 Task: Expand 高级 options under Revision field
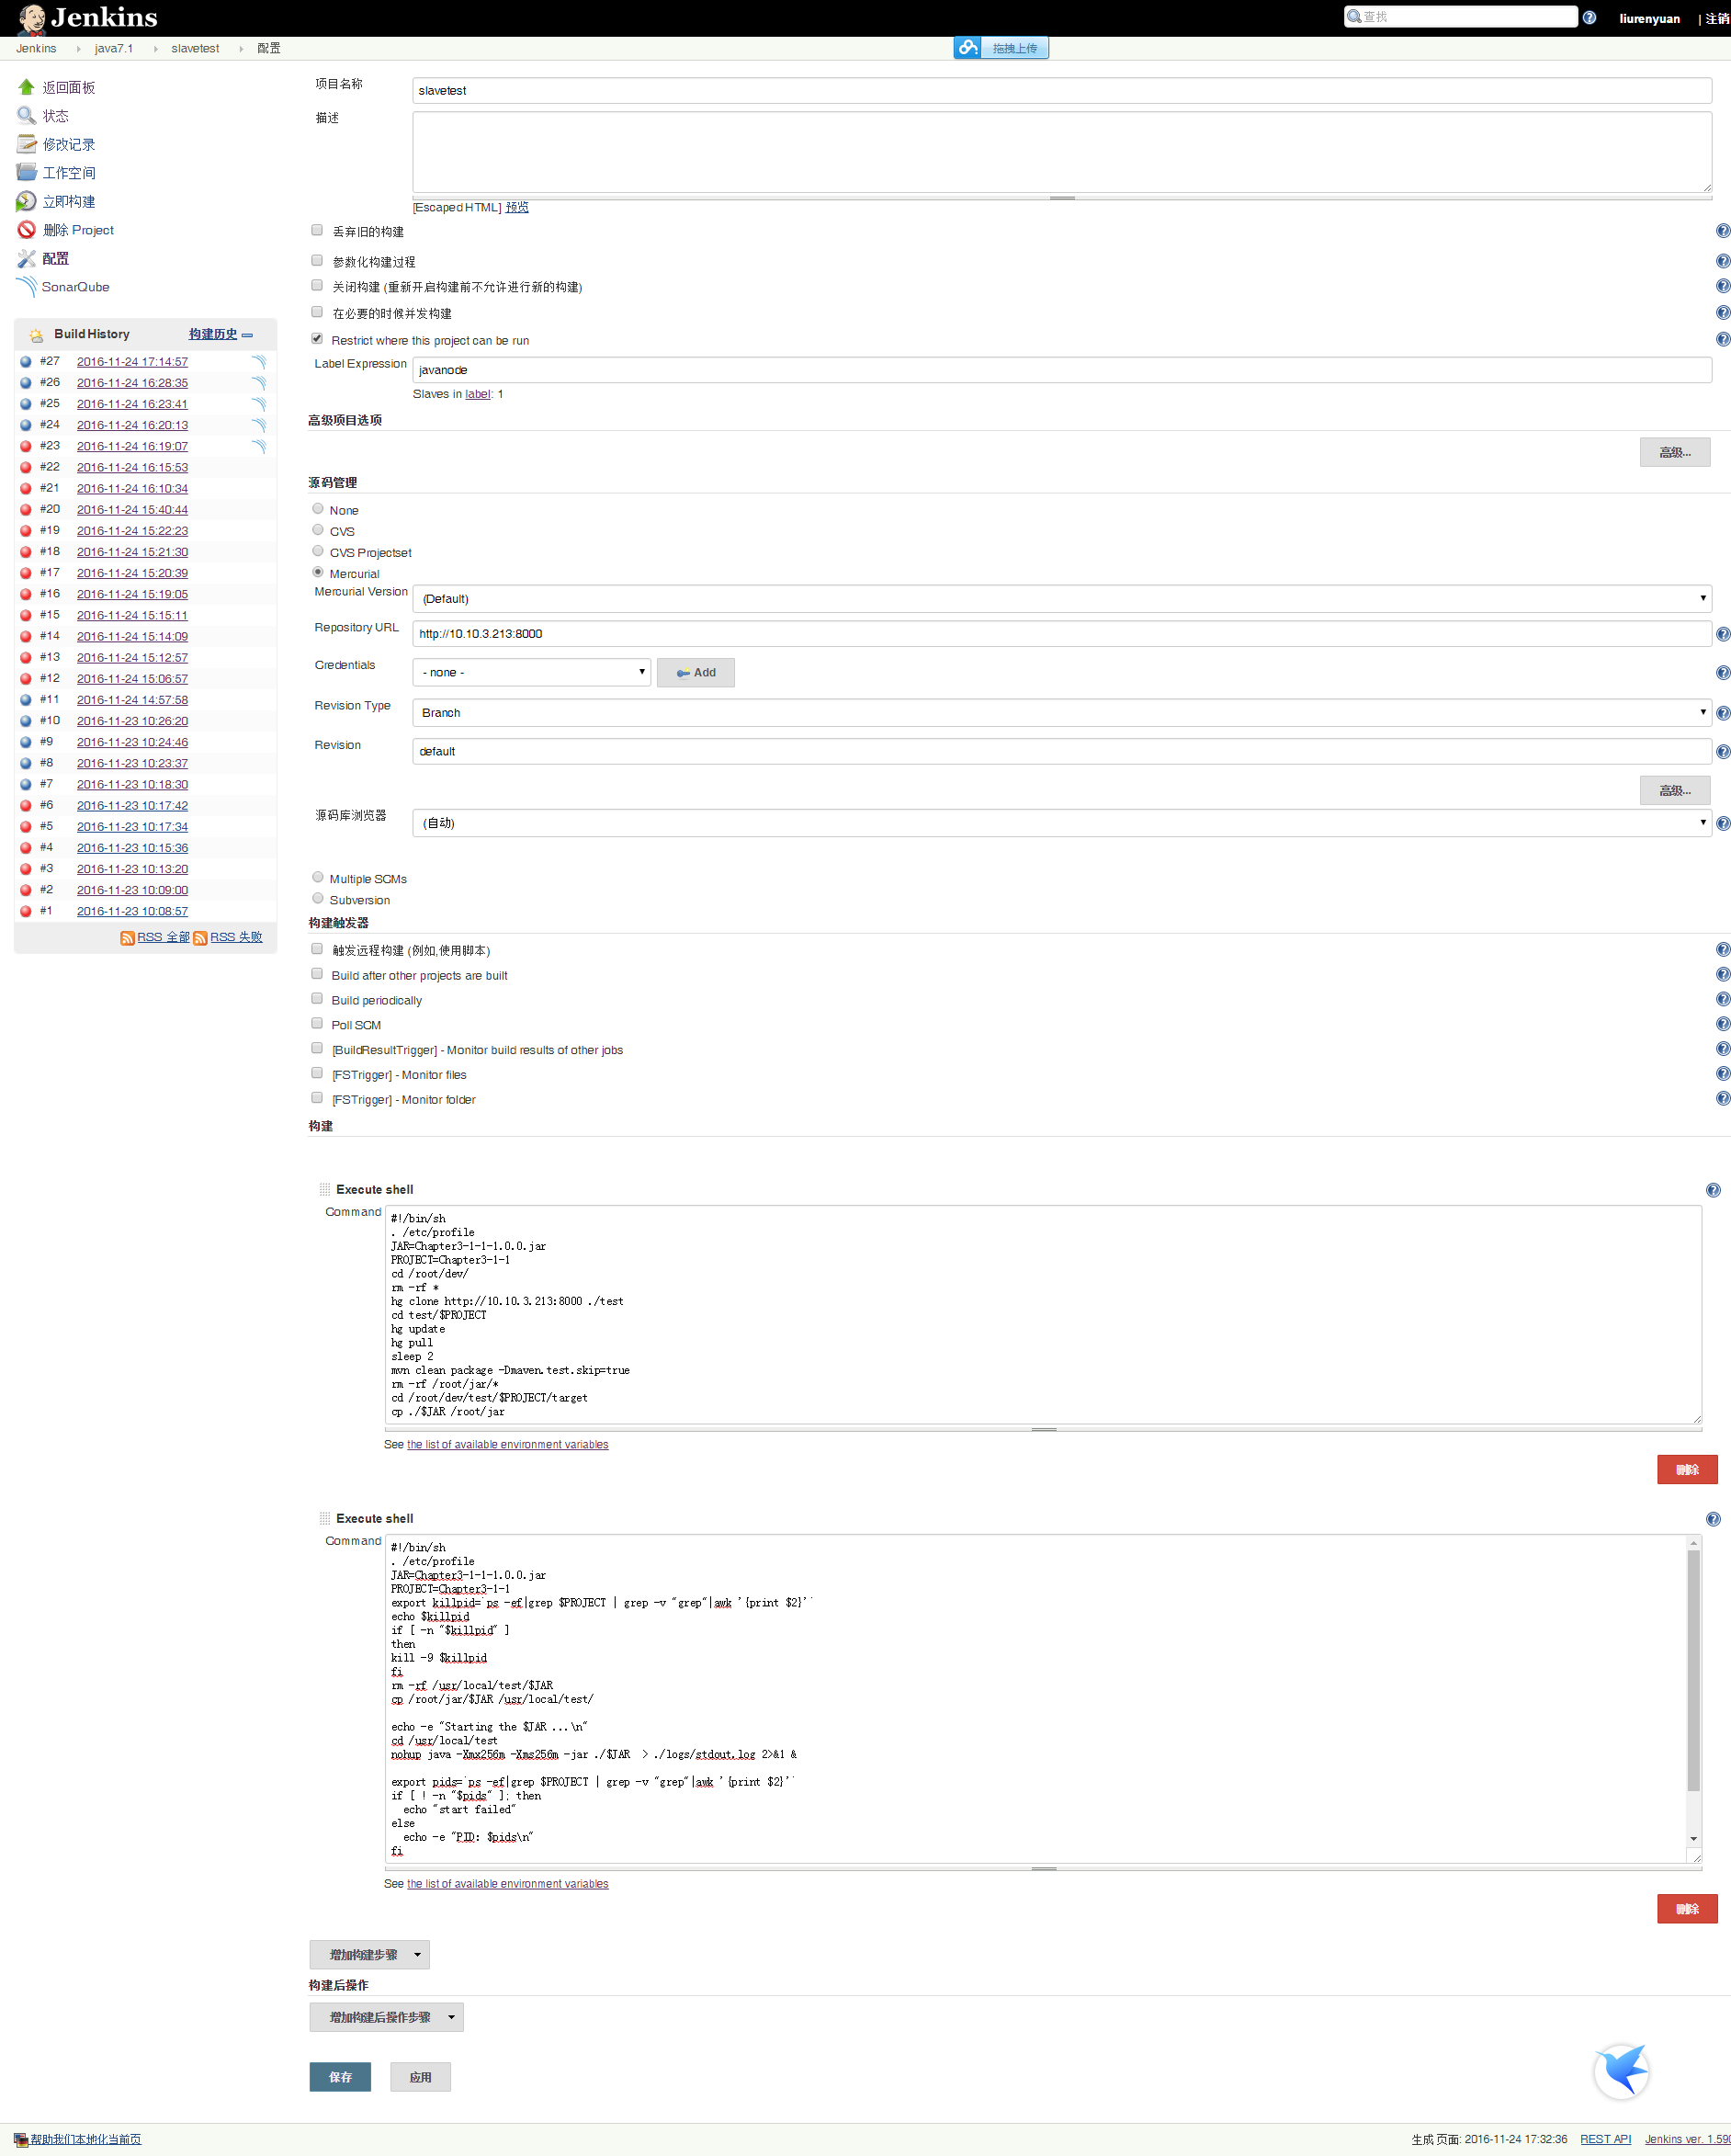pyautogui.click(x=1675, y=791)
